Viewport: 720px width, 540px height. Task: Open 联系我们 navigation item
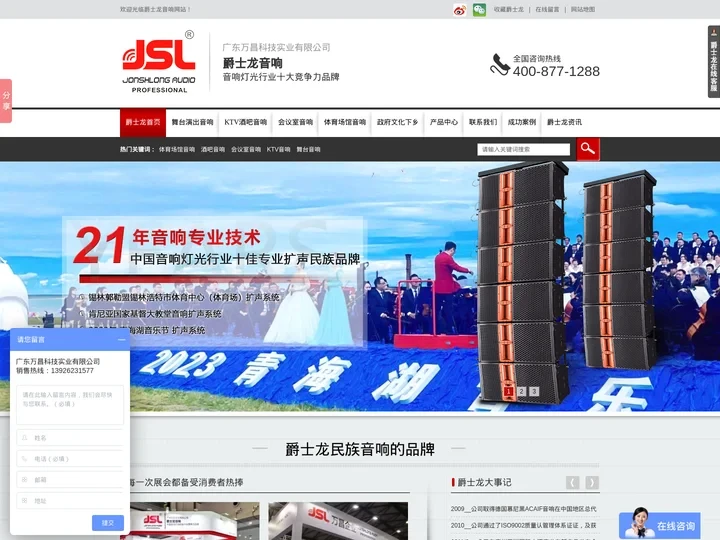(x=483, y=122)
